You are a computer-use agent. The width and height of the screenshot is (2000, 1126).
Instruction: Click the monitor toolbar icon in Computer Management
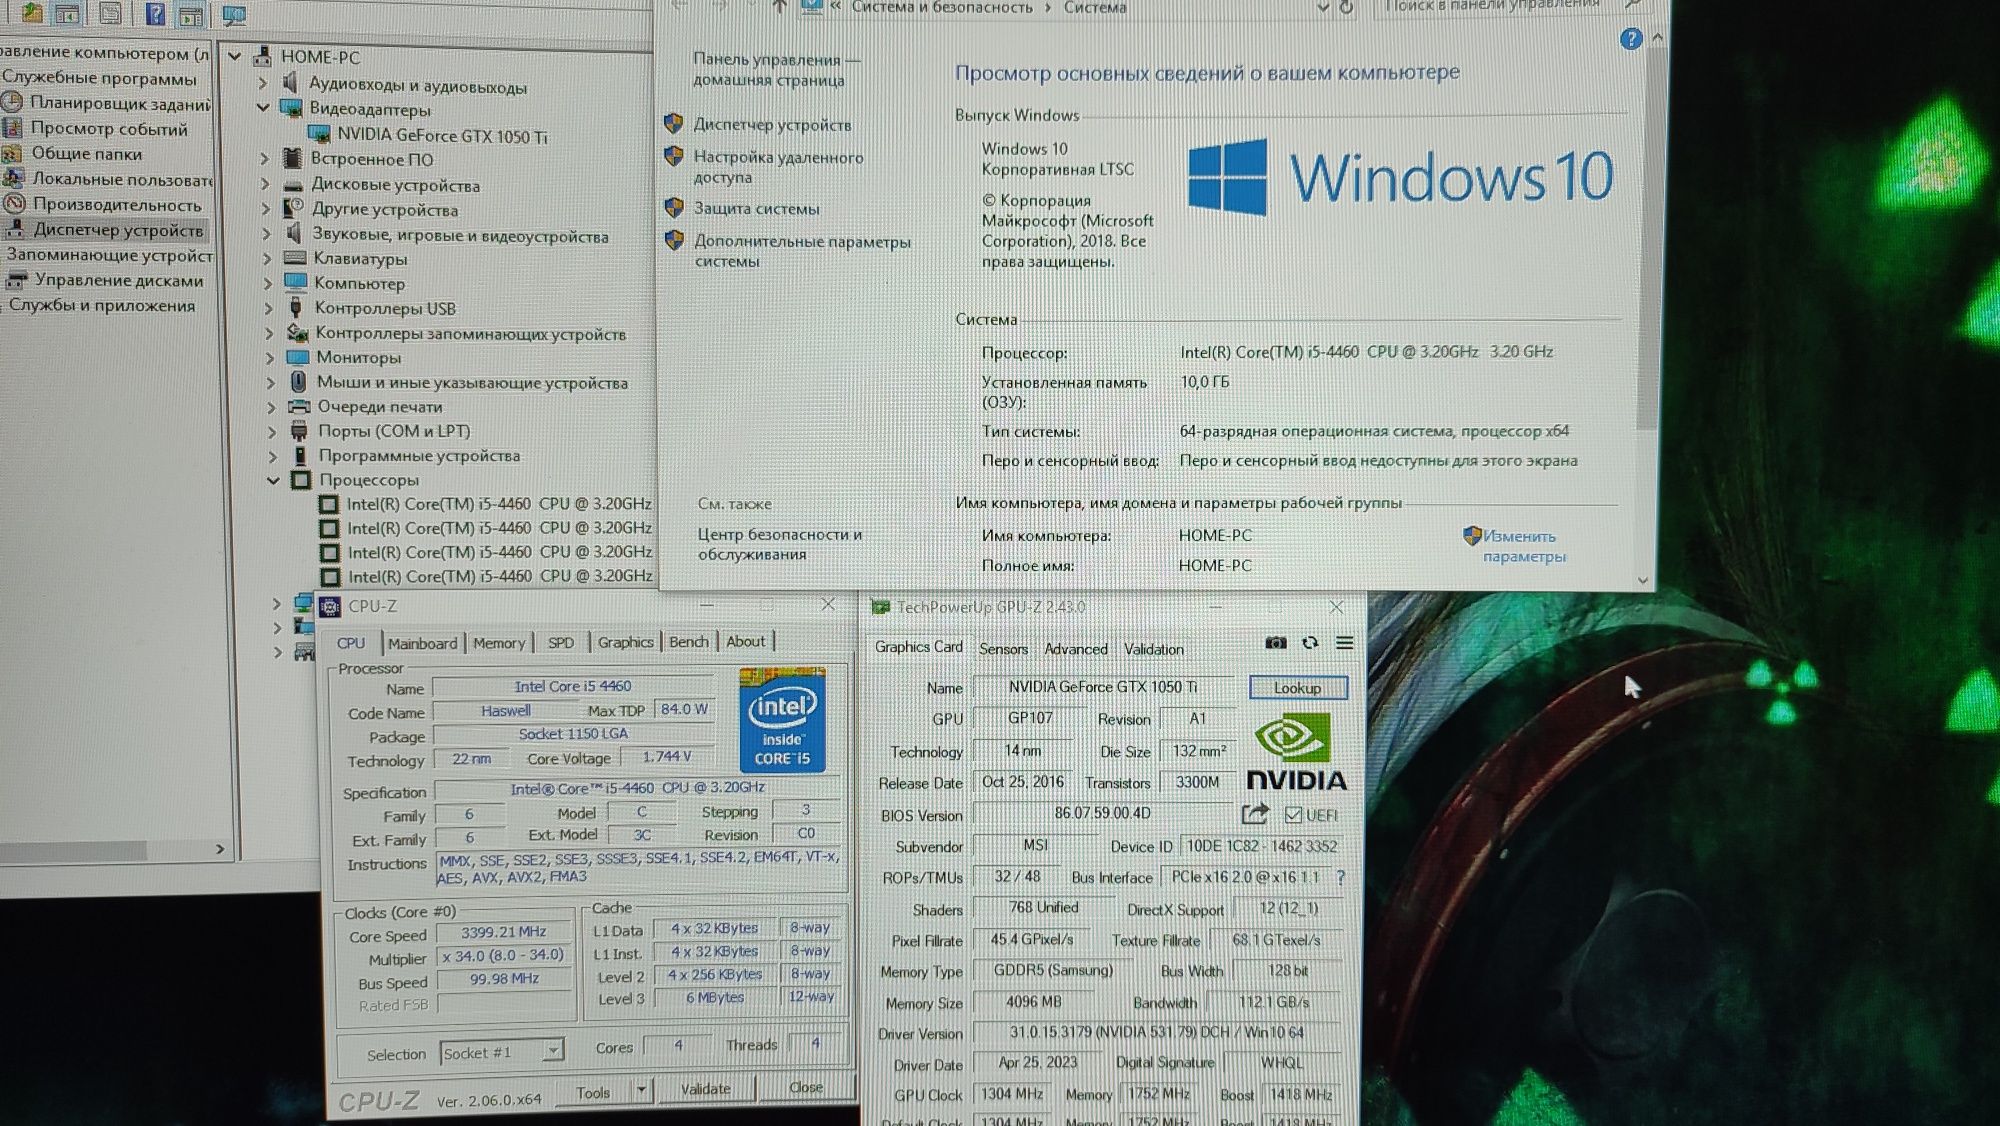[x=234, y=15]
